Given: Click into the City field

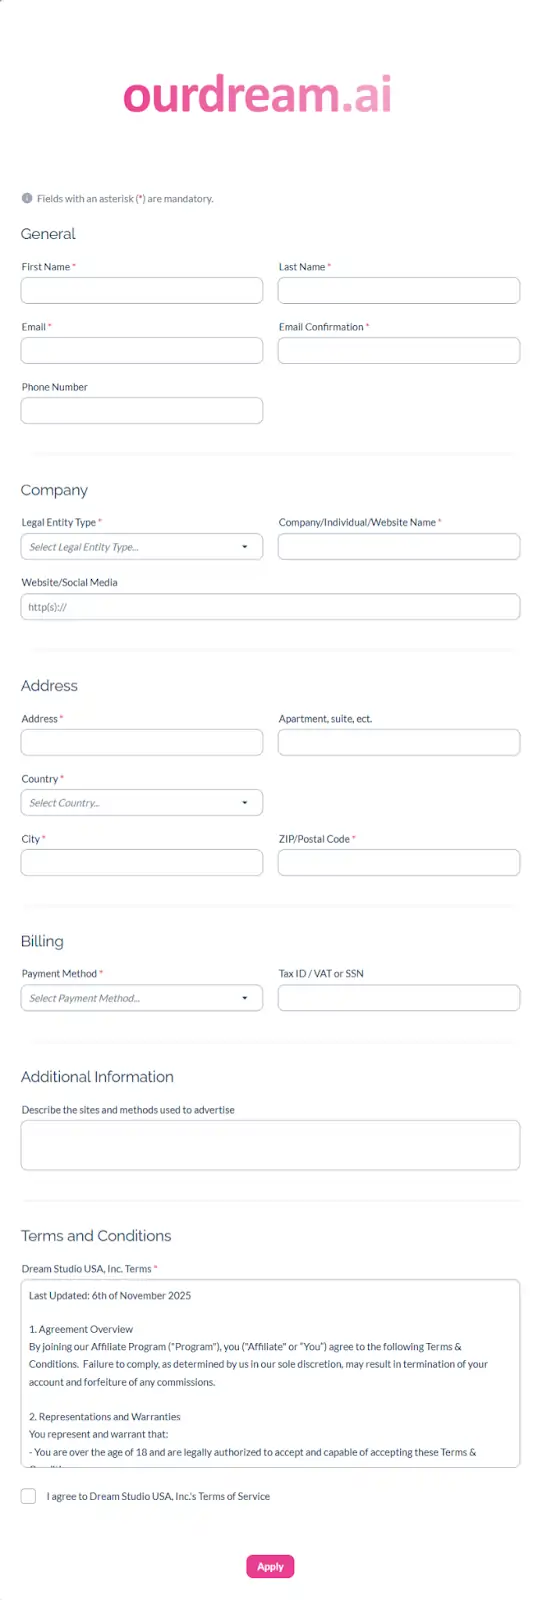Looking at the screenshot, I should [142, 863].
